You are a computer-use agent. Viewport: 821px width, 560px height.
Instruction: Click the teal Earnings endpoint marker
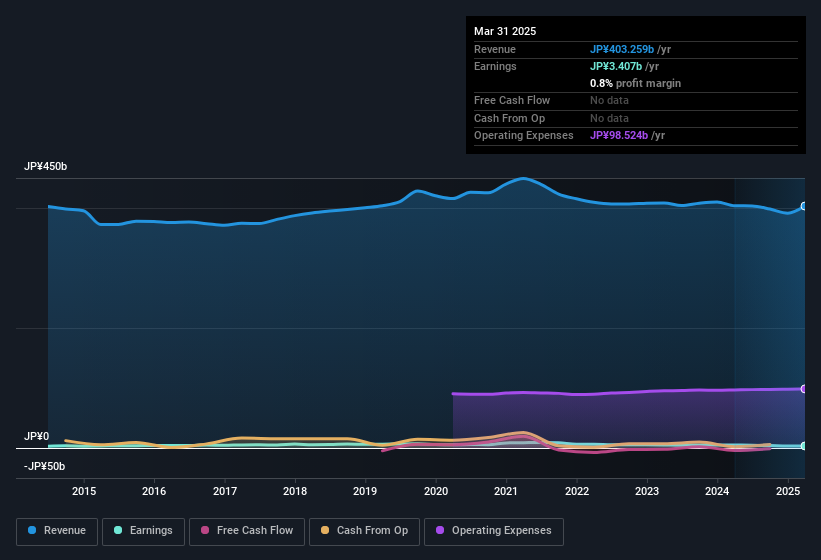tap(804, 446)
